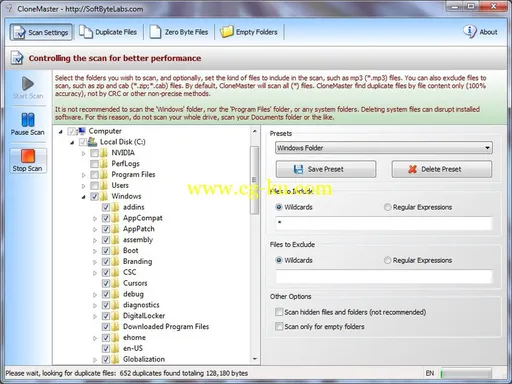The height and width of the screenshot is (384, 512).
Task: Click the folder tree scroll-down arrow
Action: click(255, 359)
